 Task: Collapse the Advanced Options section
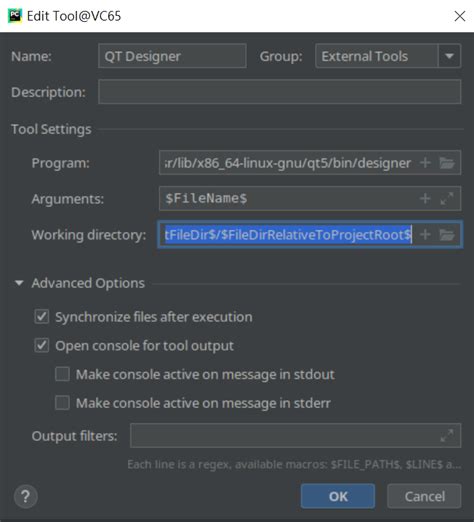point(19,283)
